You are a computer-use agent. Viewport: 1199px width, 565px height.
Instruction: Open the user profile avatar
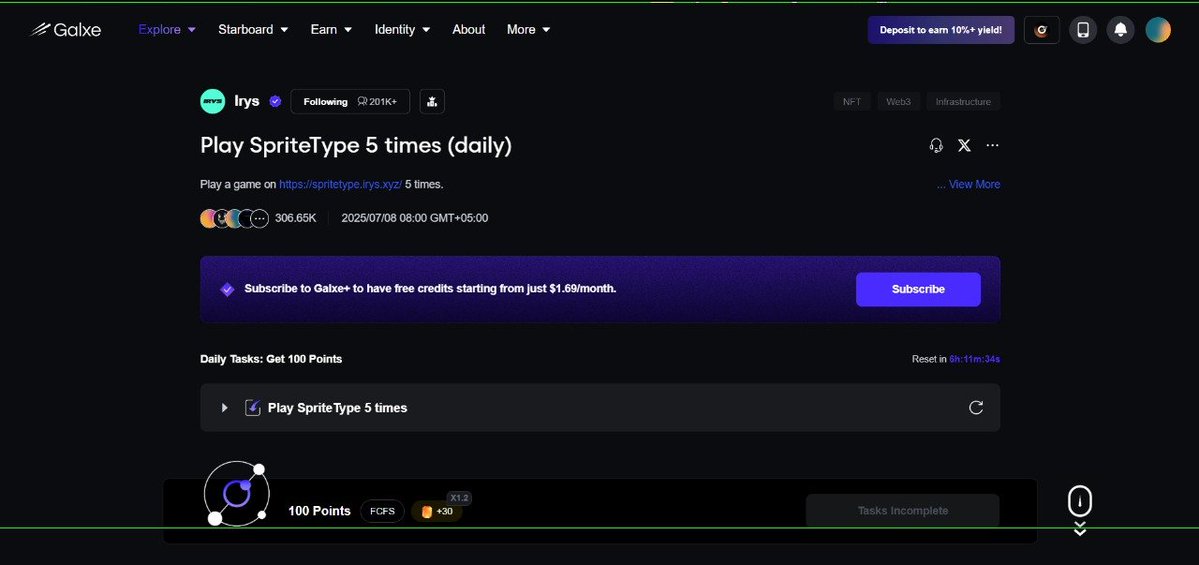pyautogui.click(x=1158, y=30)
